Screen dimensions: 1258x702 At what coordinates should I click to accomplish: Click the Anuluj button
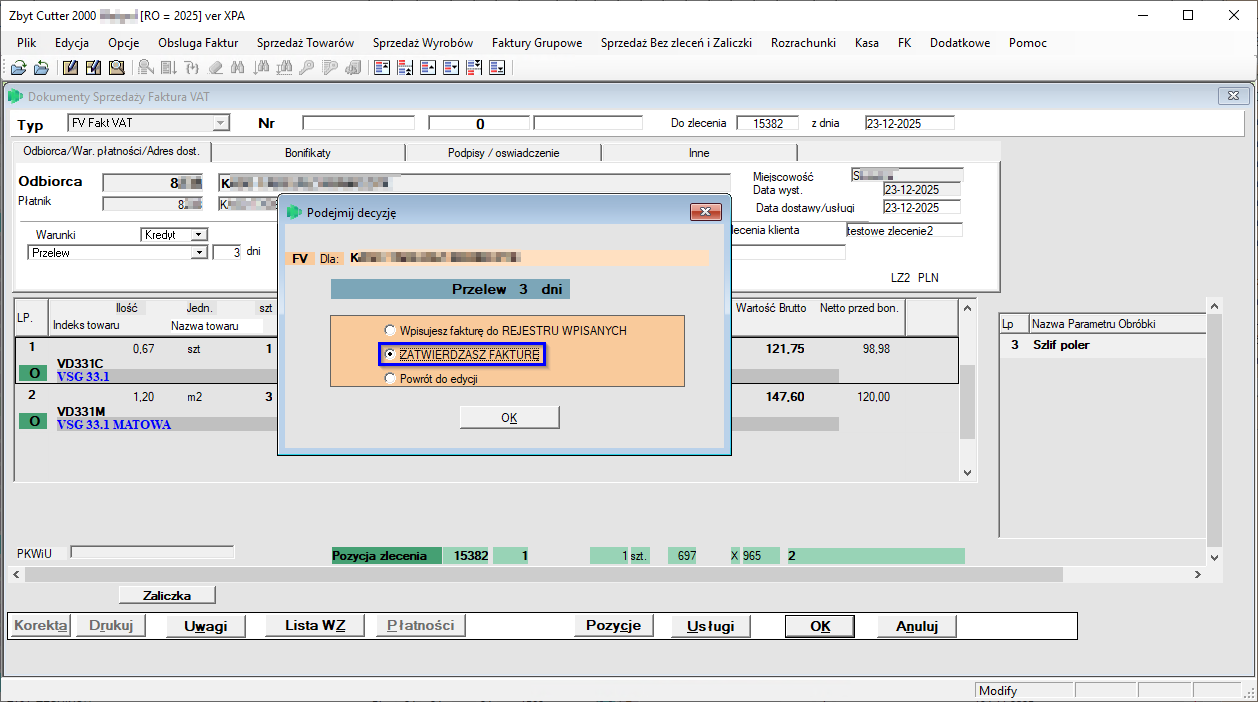tap(916, 626)
